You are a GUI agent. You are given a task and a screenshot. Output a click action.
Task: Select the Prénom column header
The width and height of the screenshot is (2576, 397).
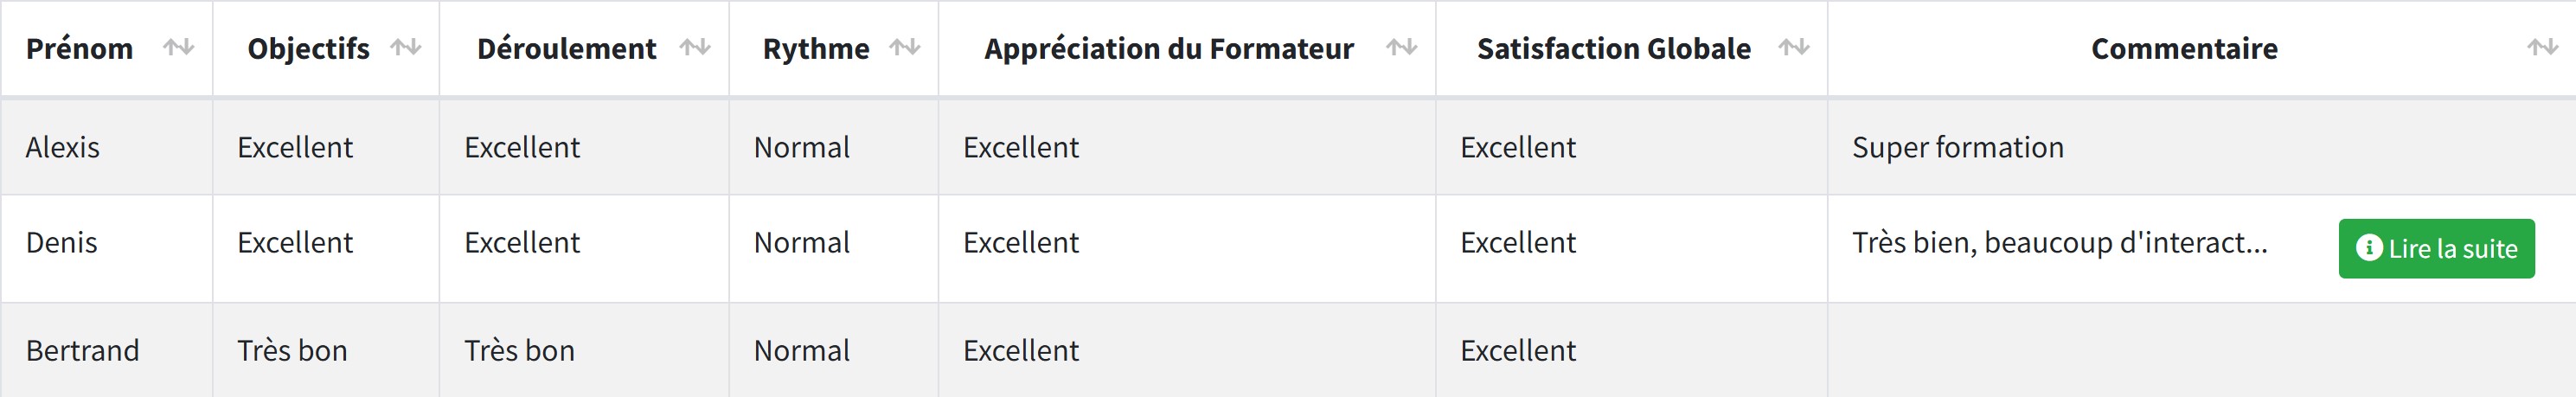tap(80, 48)
